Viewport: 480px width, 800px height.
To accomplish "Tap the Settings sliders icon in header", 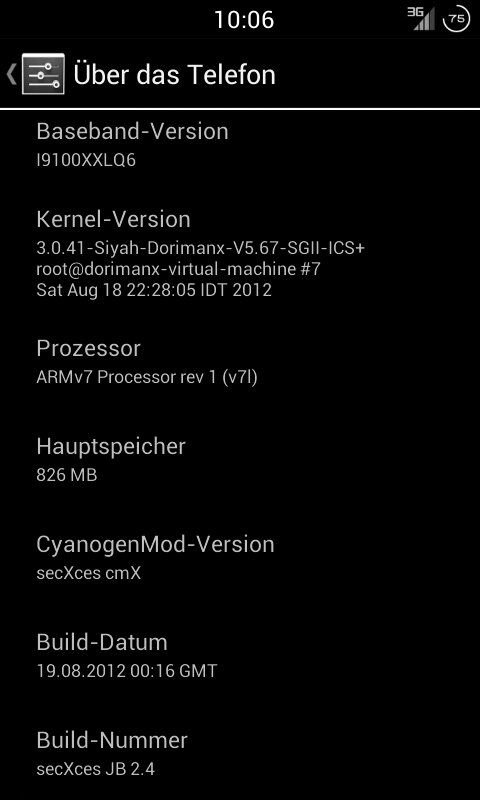I will click(43, 74).
